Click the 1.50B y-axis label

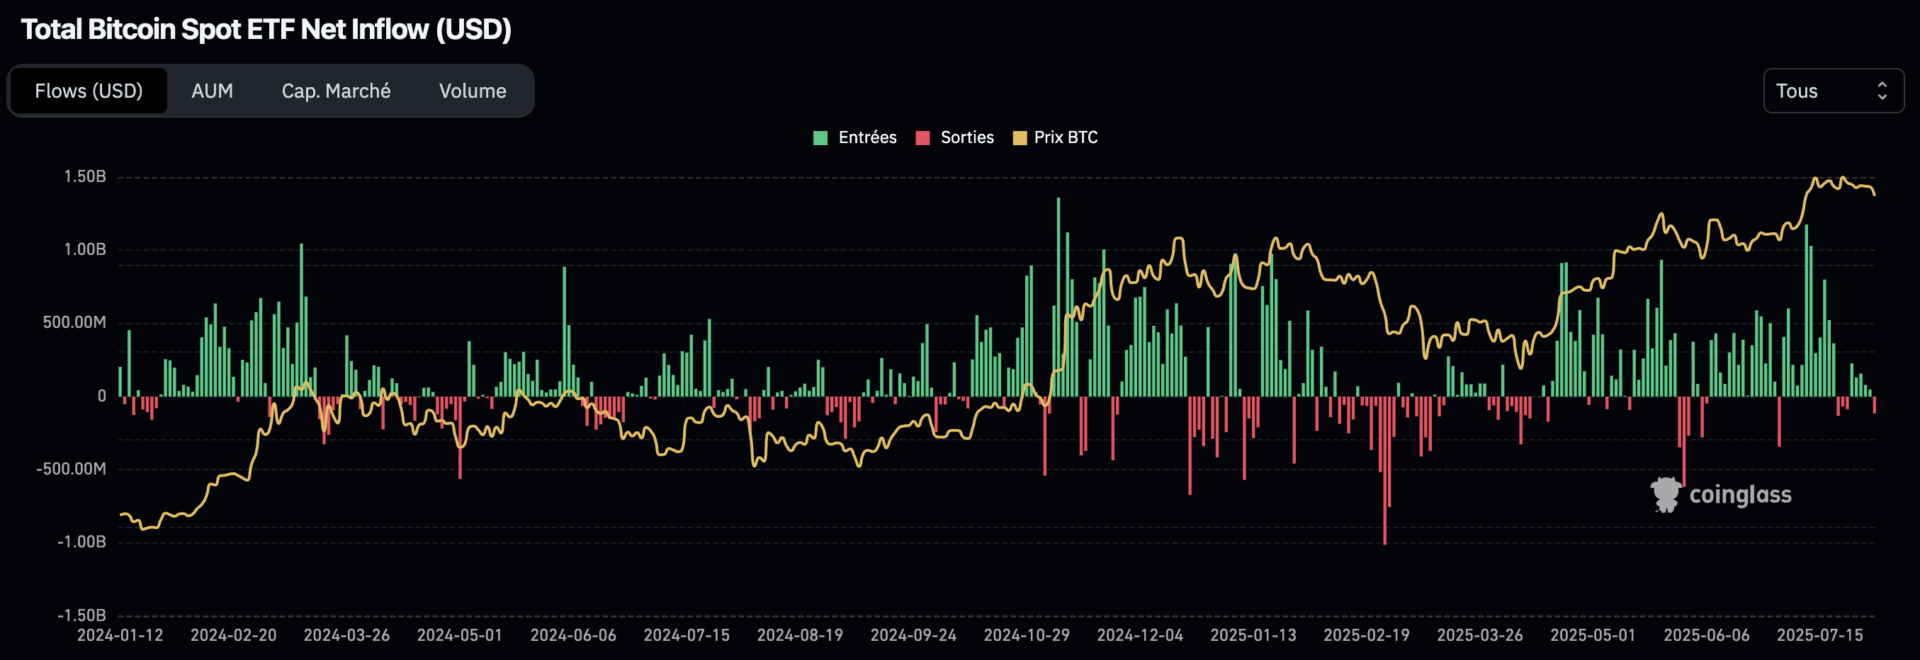(85, 177)
